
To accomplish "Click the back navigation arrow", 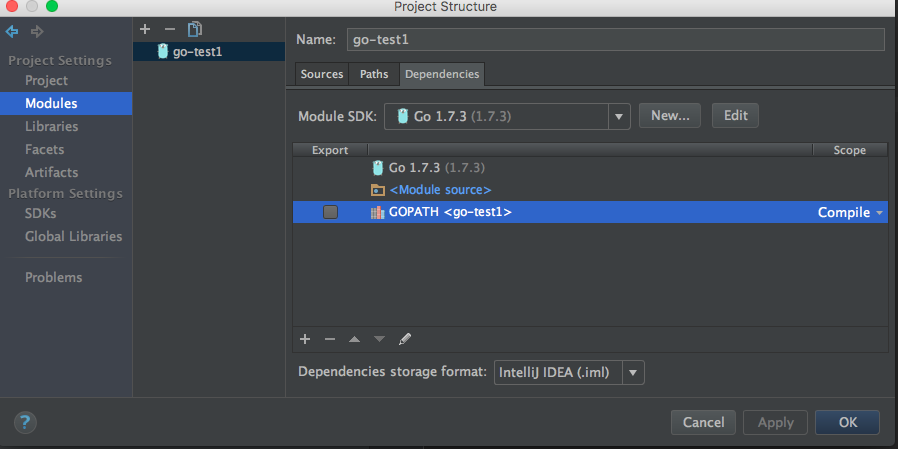I will pos(12,31).
